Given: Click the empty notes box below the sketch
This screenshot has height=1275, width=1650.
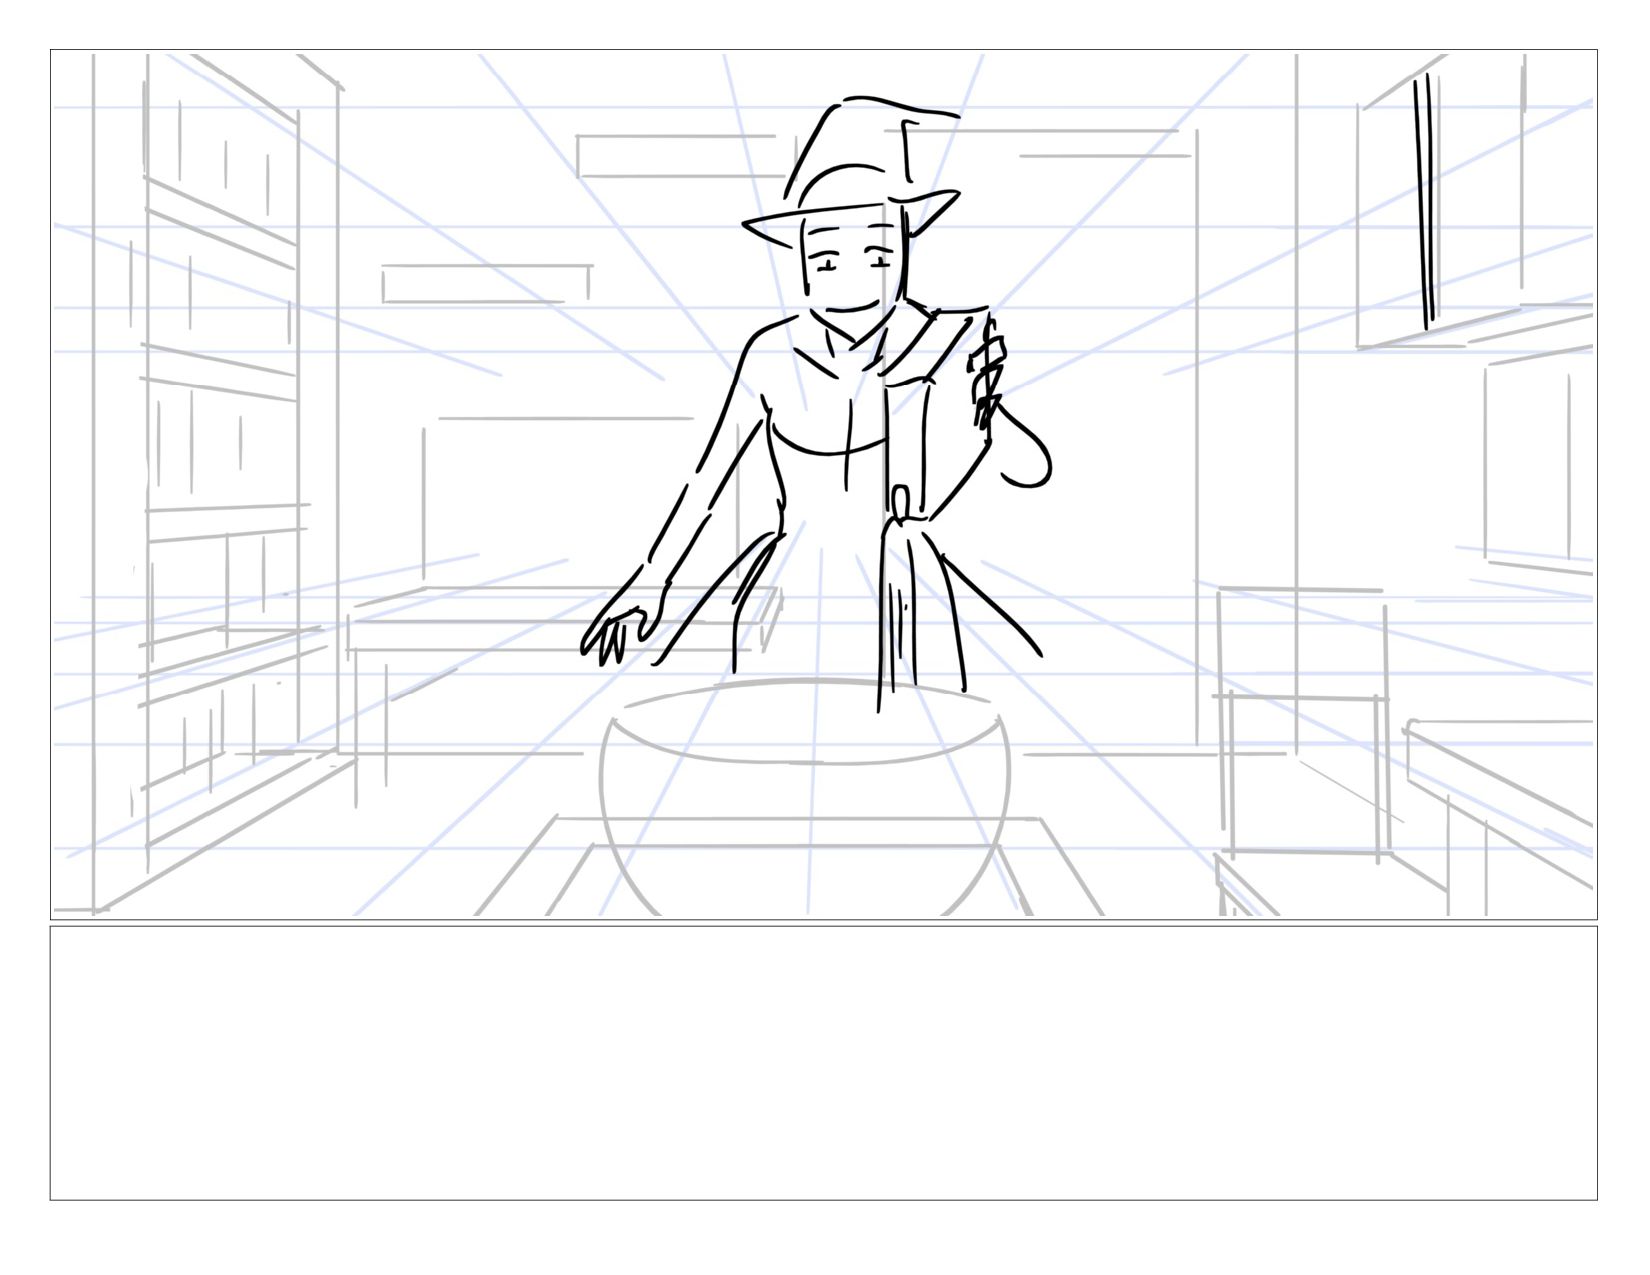Looking at the screenshot, I should [x=823, y=1063].
